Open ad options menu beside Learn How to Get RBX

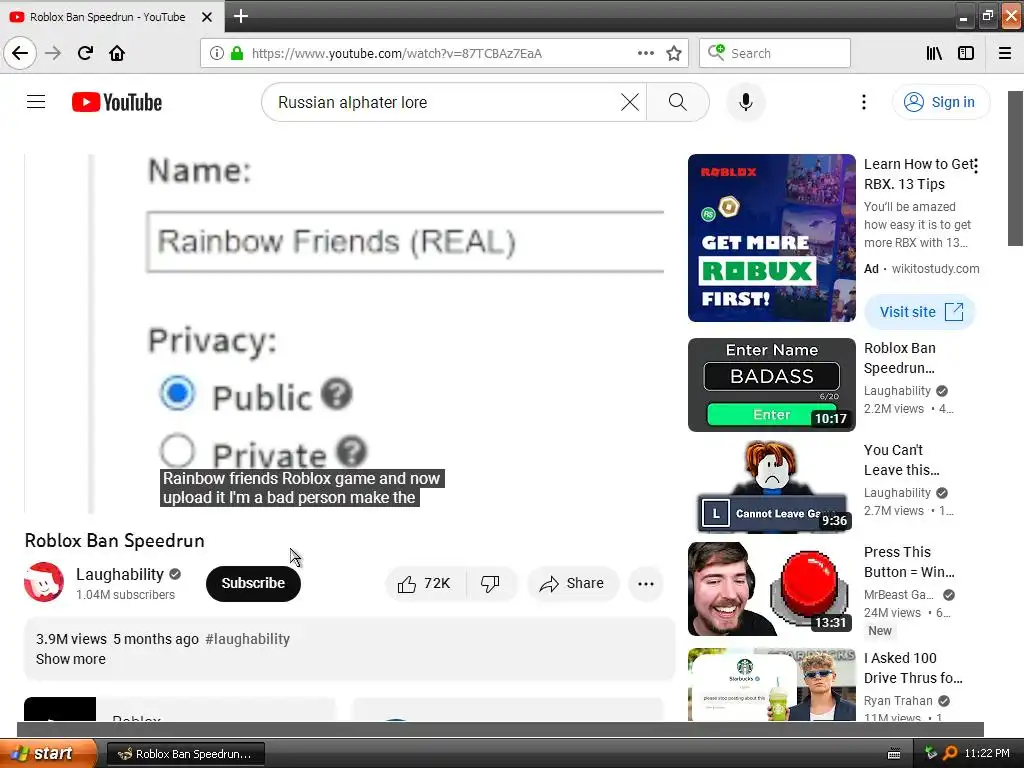click(976, 166)
